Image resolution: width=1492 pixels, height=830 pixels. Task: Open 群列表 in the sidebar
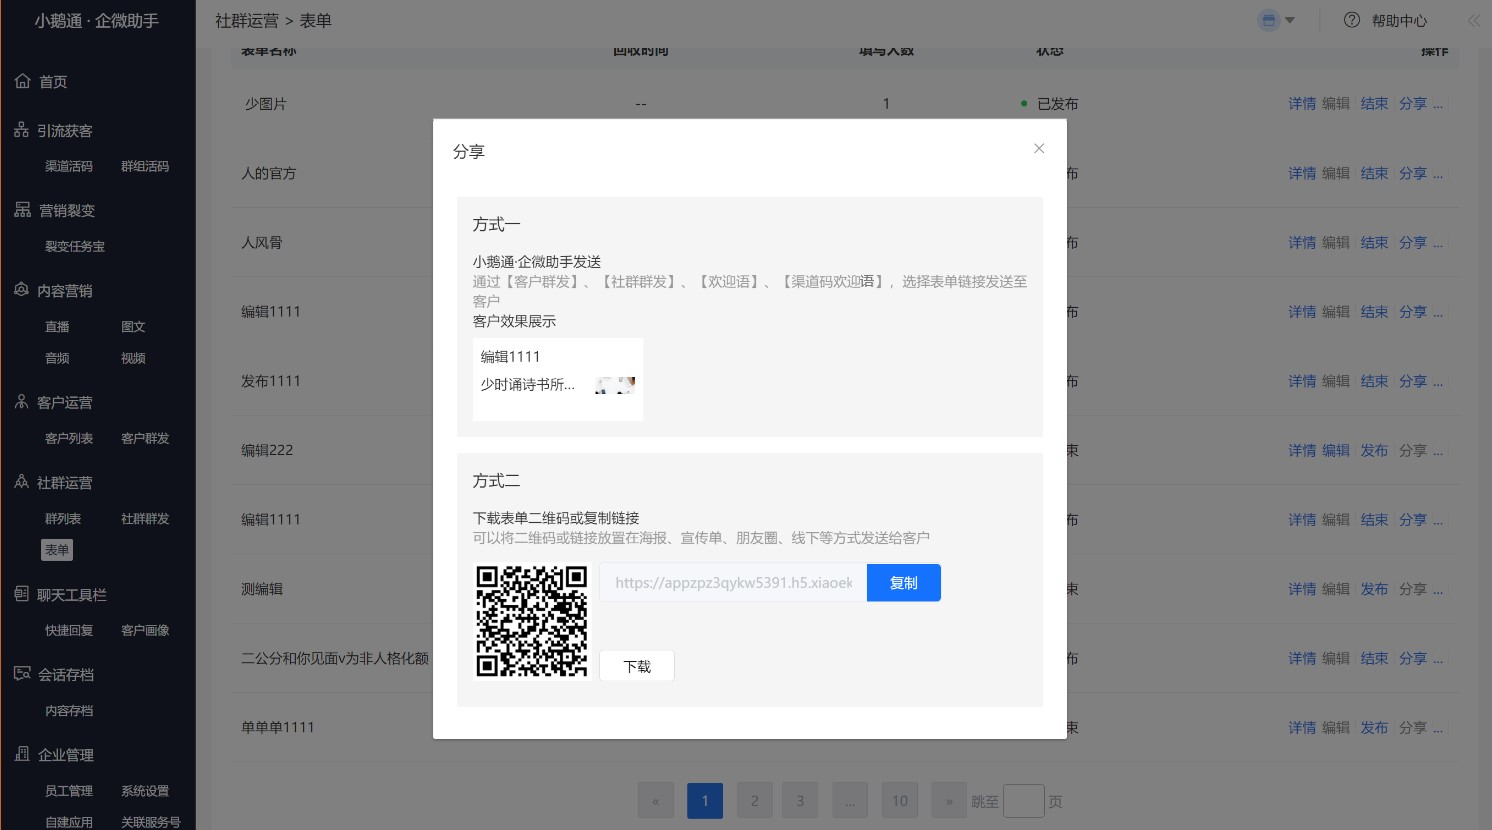(x=63, y=518)
